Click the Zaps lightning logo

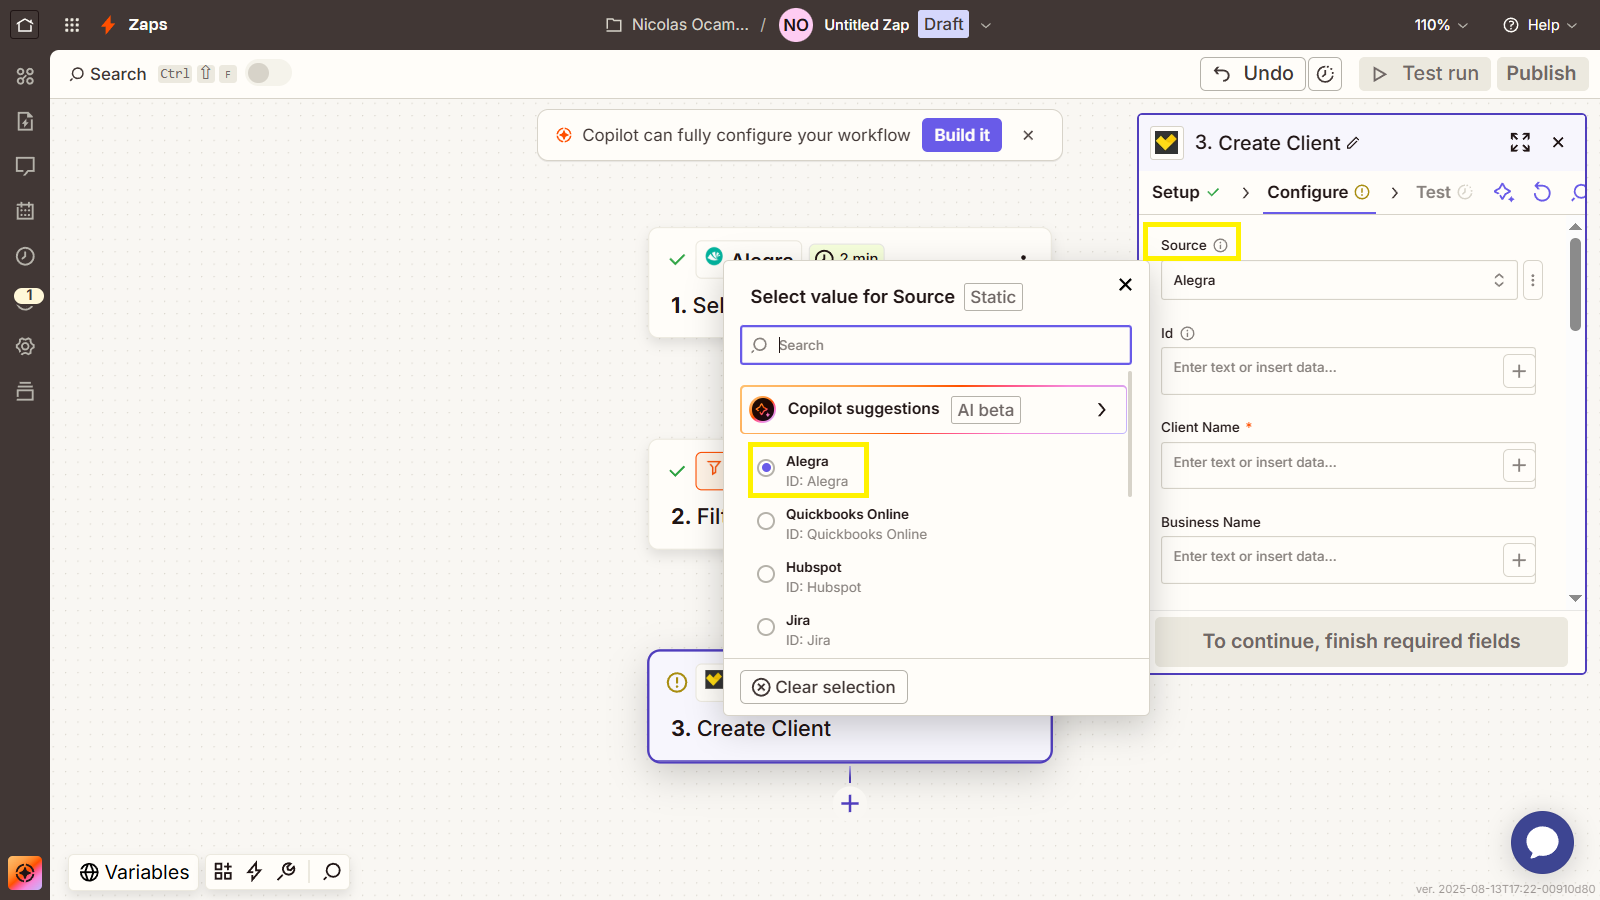click(x=108, y=25)
